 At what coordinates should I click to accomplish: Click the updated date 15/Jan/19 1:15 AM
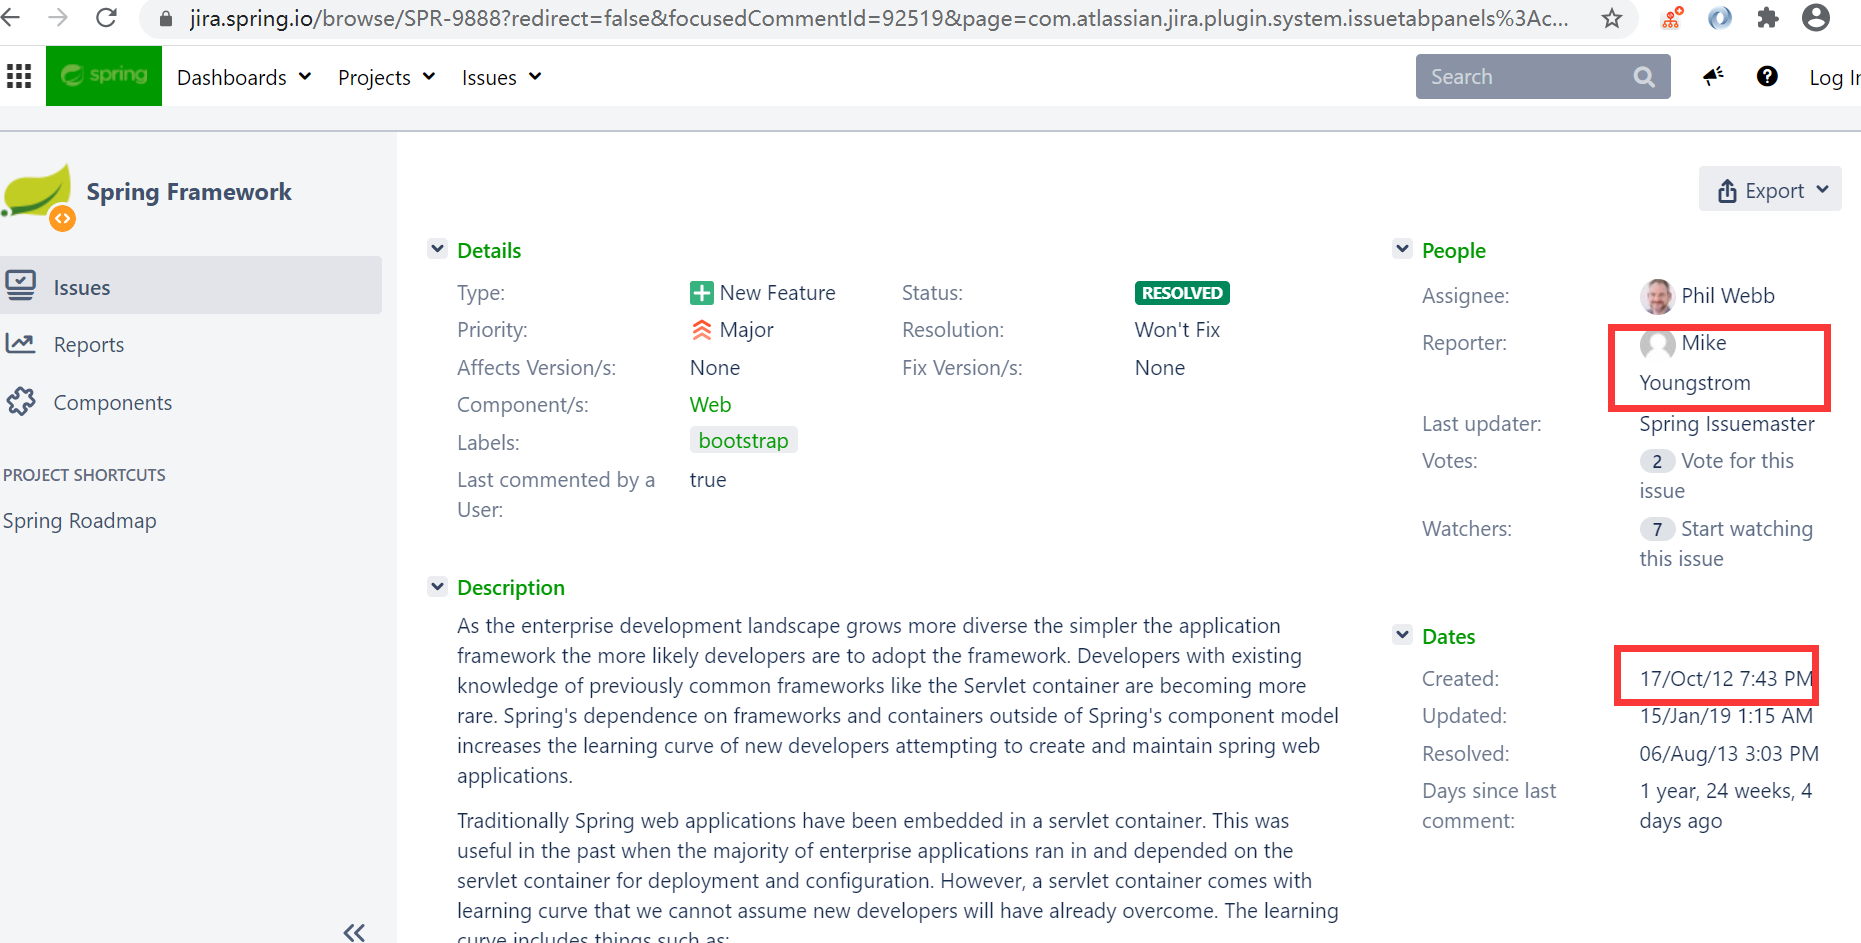(1726, 716)
